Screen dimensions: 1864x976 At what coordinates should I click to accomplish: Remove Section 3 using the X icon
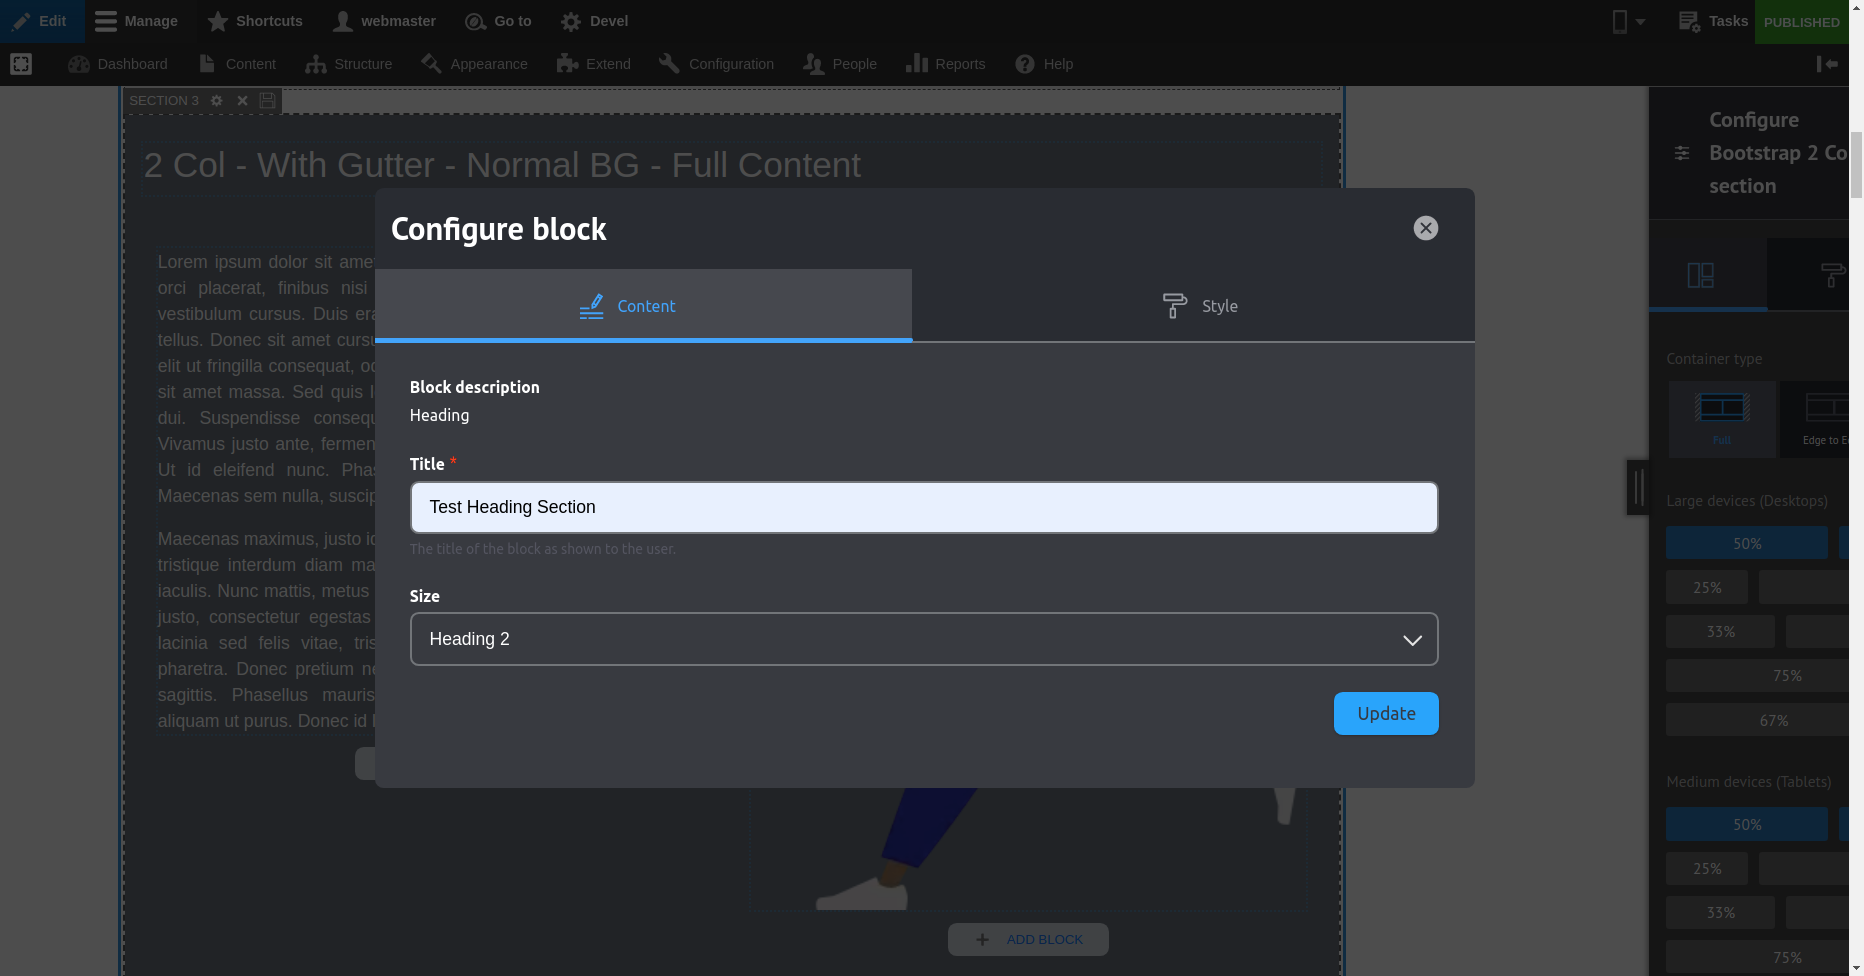pyautogui.click(x=241, y=100)
